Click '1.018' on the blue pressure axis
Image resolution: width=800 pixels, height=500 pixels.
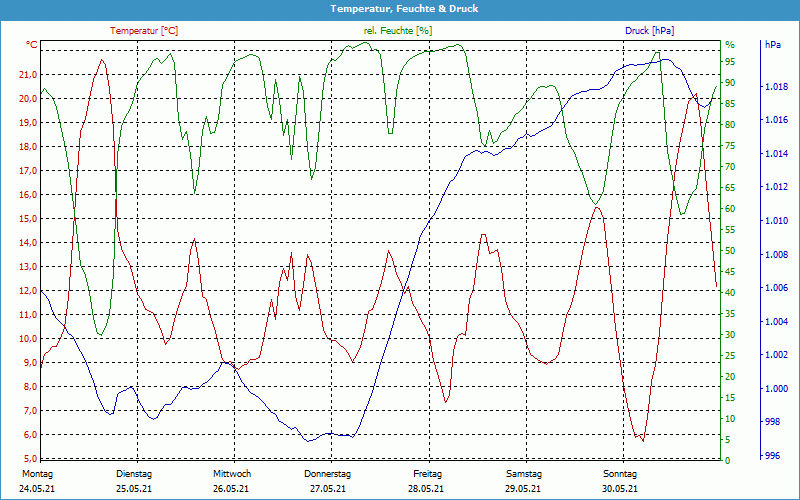777,87
